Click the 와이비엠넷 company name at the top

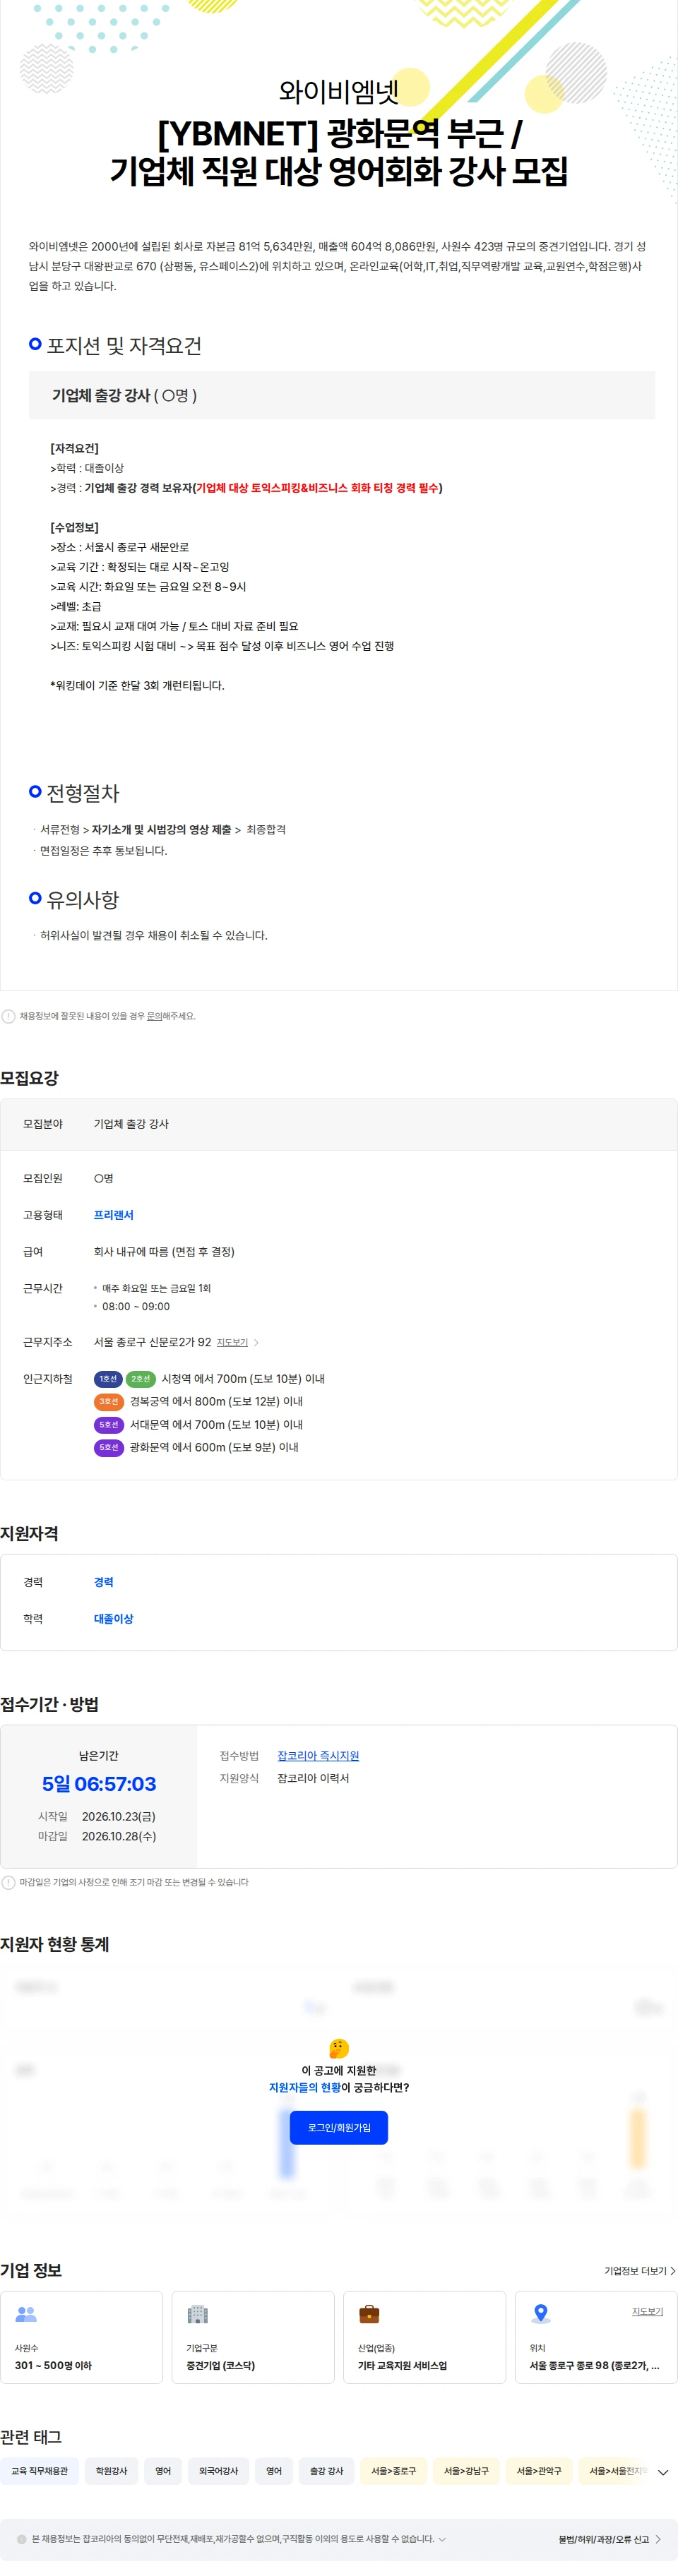(x=339, y=92)
